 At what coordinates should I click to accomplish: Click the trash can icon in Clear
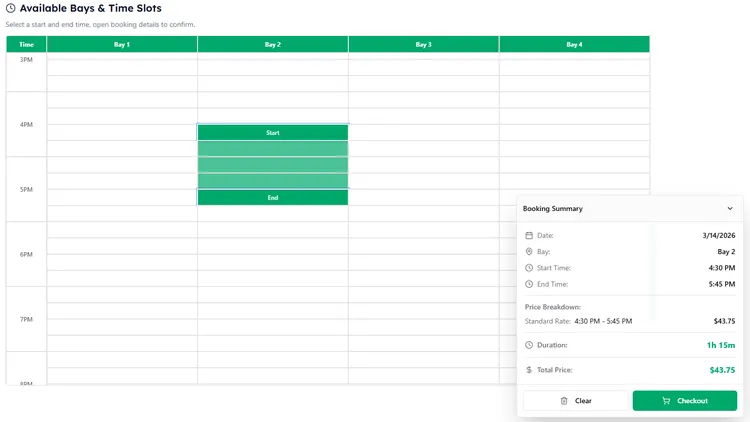pyautogui.click(x=564, y=401)
